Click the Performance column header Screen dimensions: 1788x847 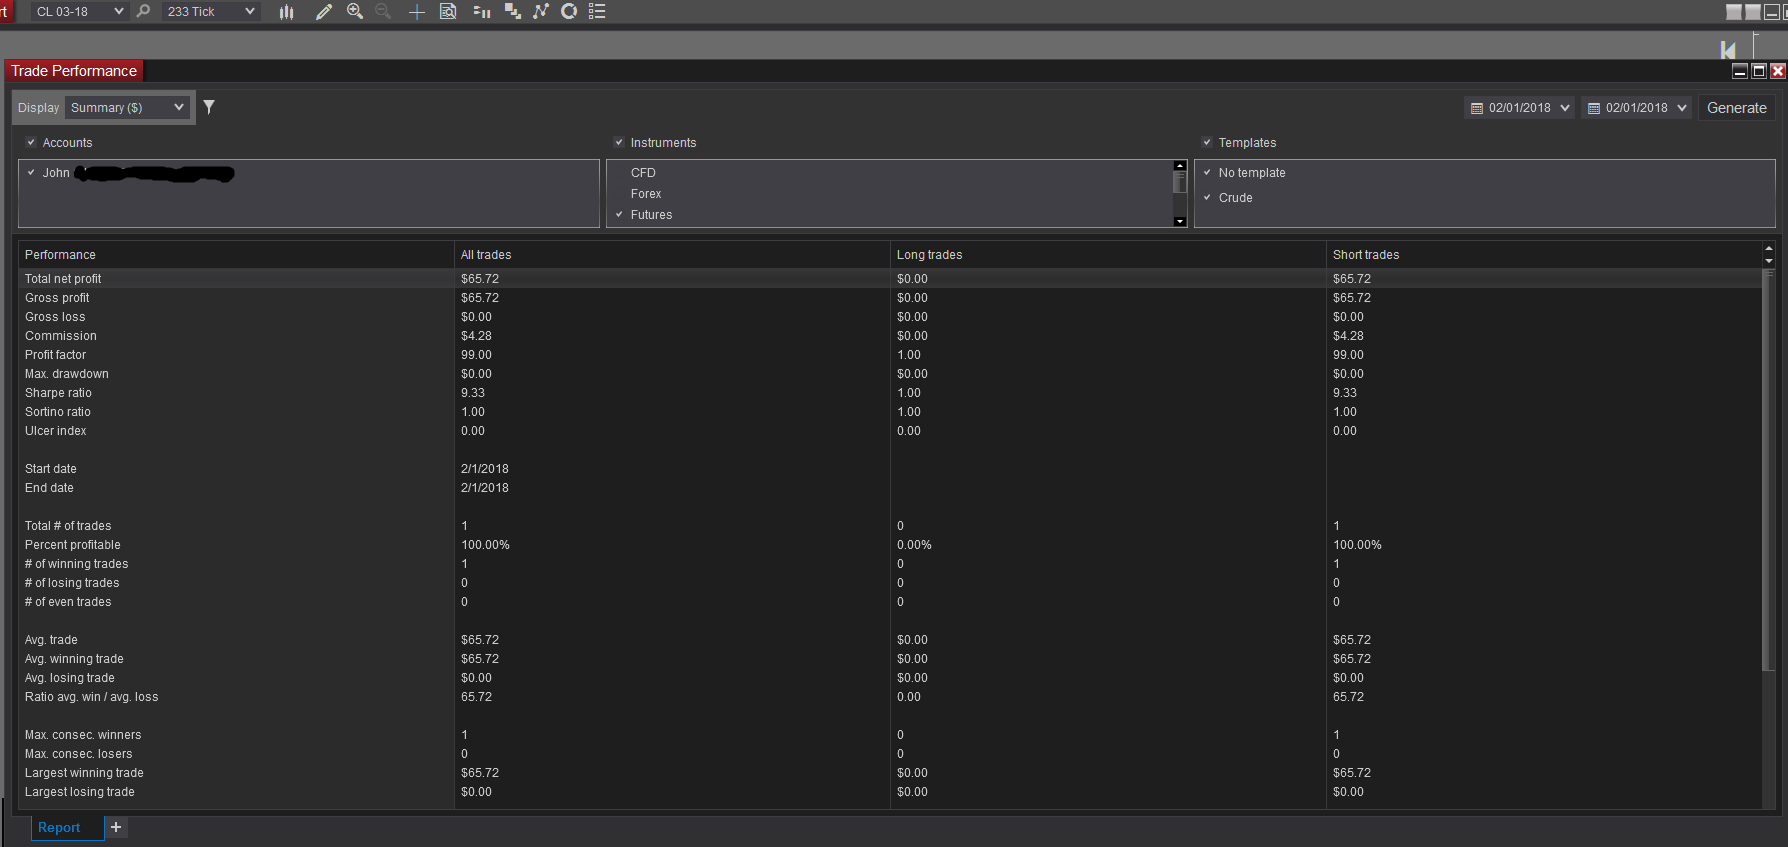pyautogui.click(x=236, y=255)
